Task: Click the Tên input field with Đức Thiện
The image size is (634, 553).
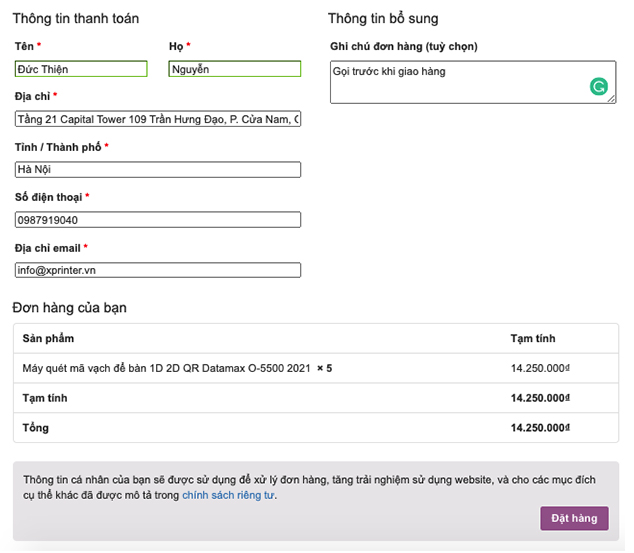Action: 81,69
